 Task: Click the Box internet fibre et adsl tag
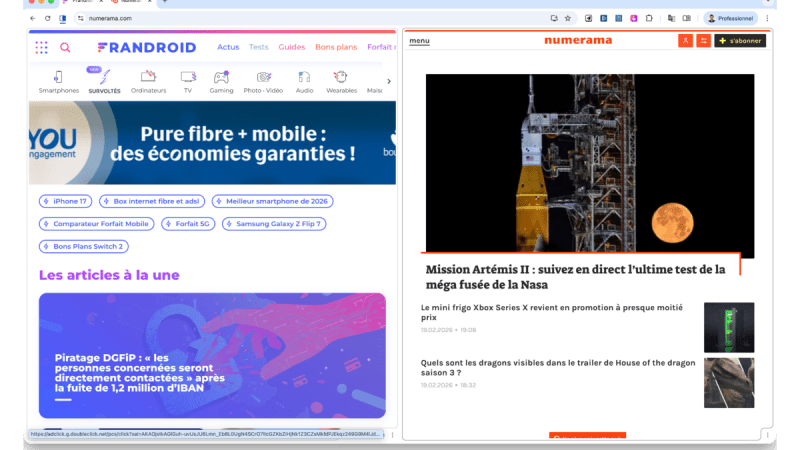tap(152, 201)
